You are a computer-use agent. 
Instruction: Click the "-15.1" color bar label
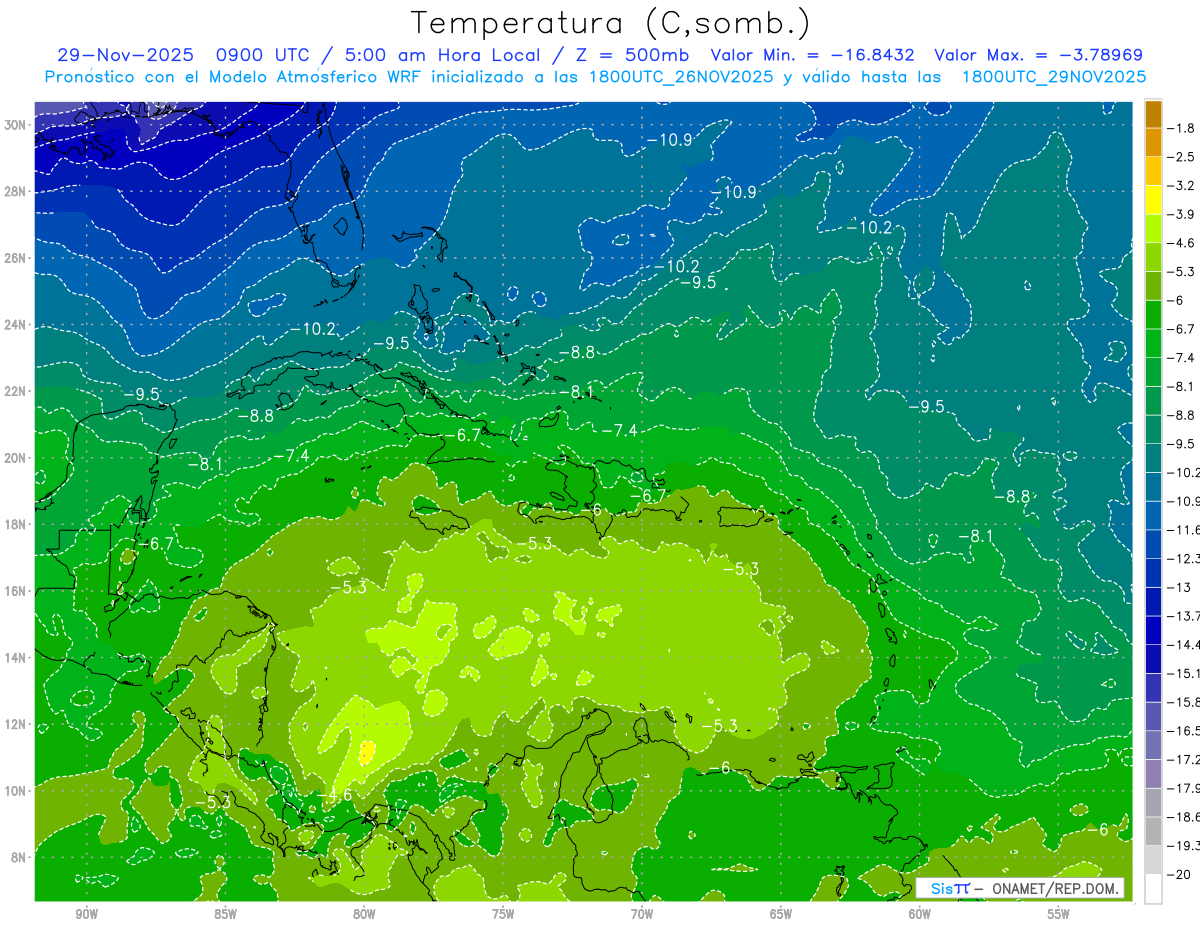click(x=1184, y=673)
